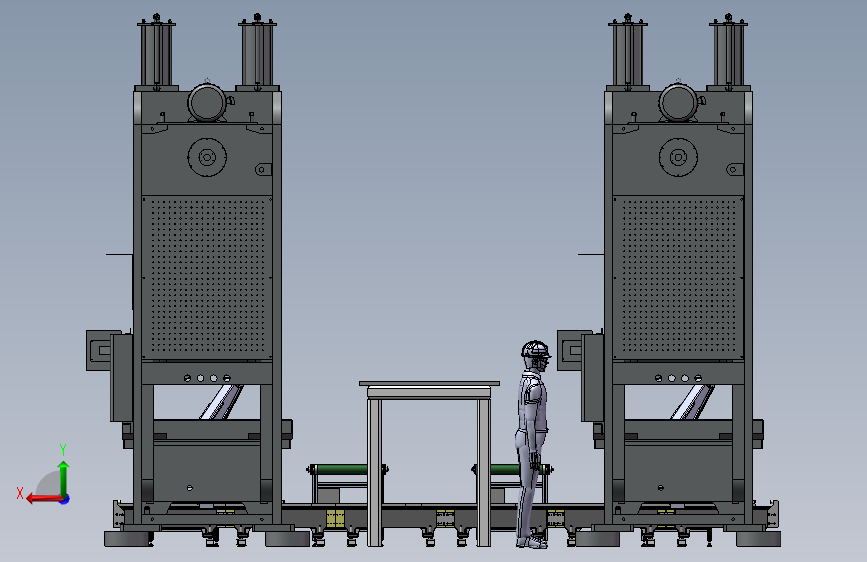This screenshot has height=562, width=867.
Task: Select the right press's perforated guard panel
Action: [x=678, y=278]
